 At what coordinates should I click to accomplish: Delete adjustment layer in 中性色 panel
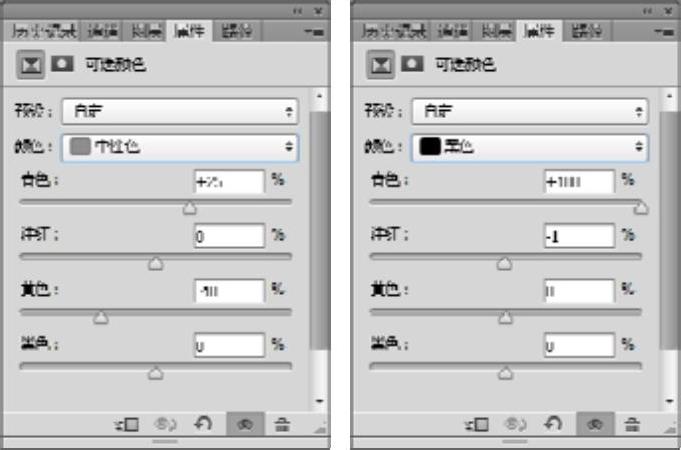pos(282,424)
